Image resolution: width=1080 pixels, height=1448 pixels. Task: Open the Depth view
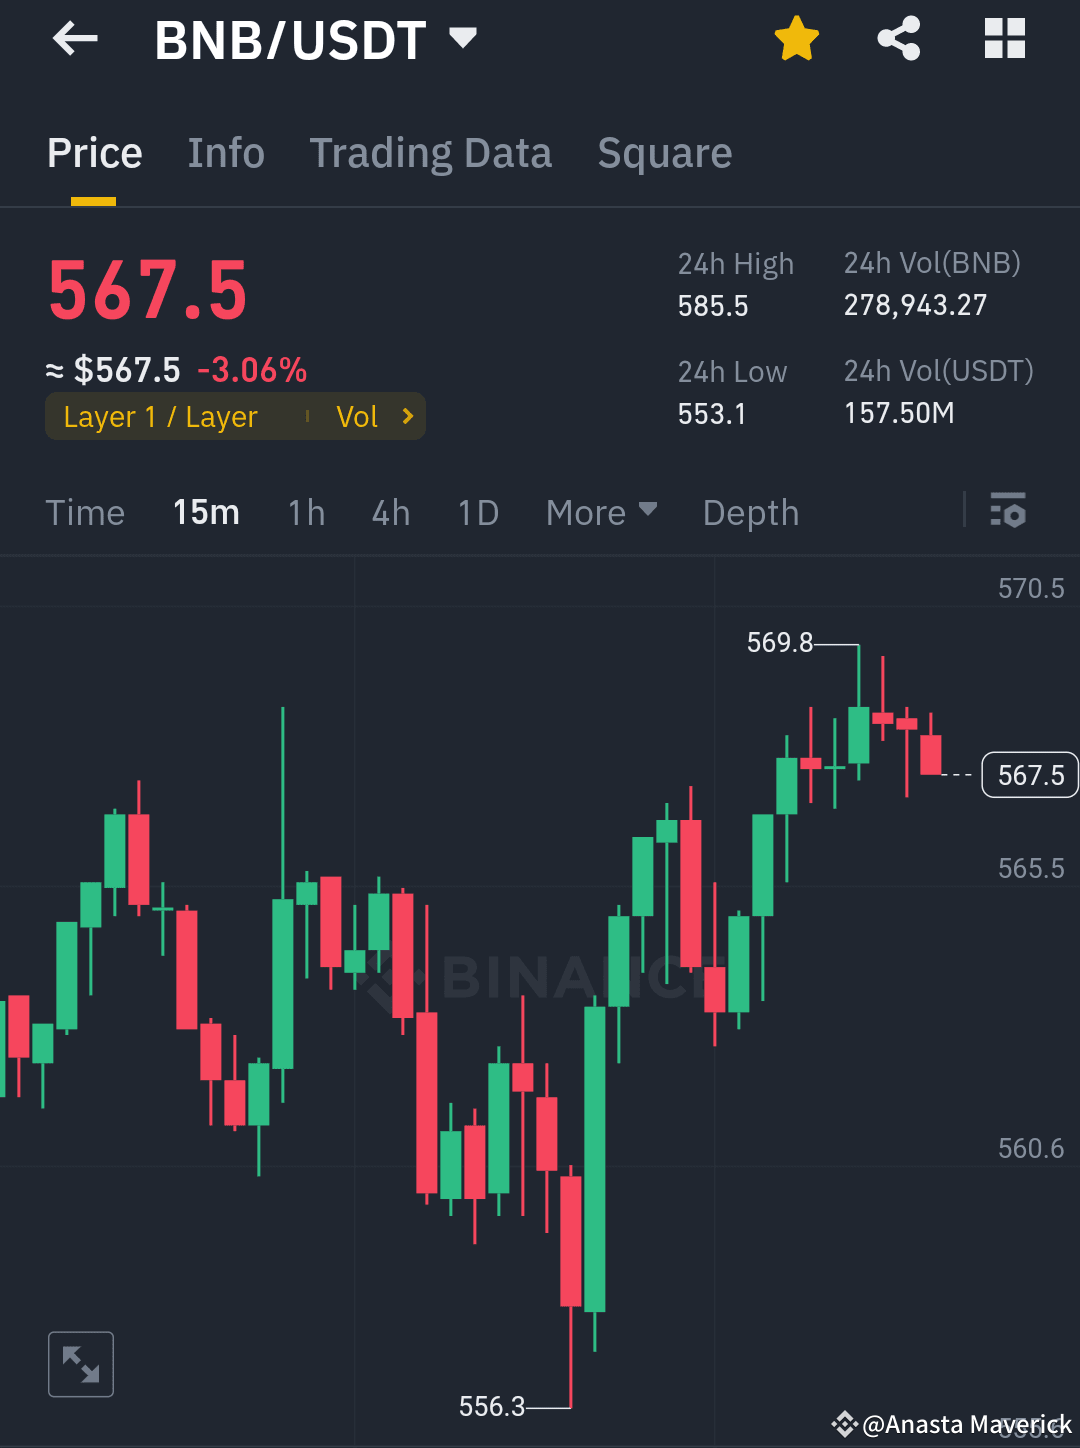click(x=750, y=512)
